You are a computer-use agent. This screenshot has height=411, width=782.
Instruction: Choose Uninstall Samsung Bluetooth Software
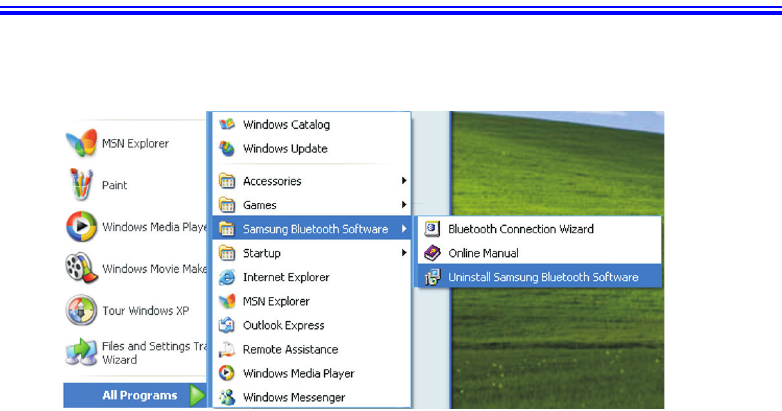[540, 277]
